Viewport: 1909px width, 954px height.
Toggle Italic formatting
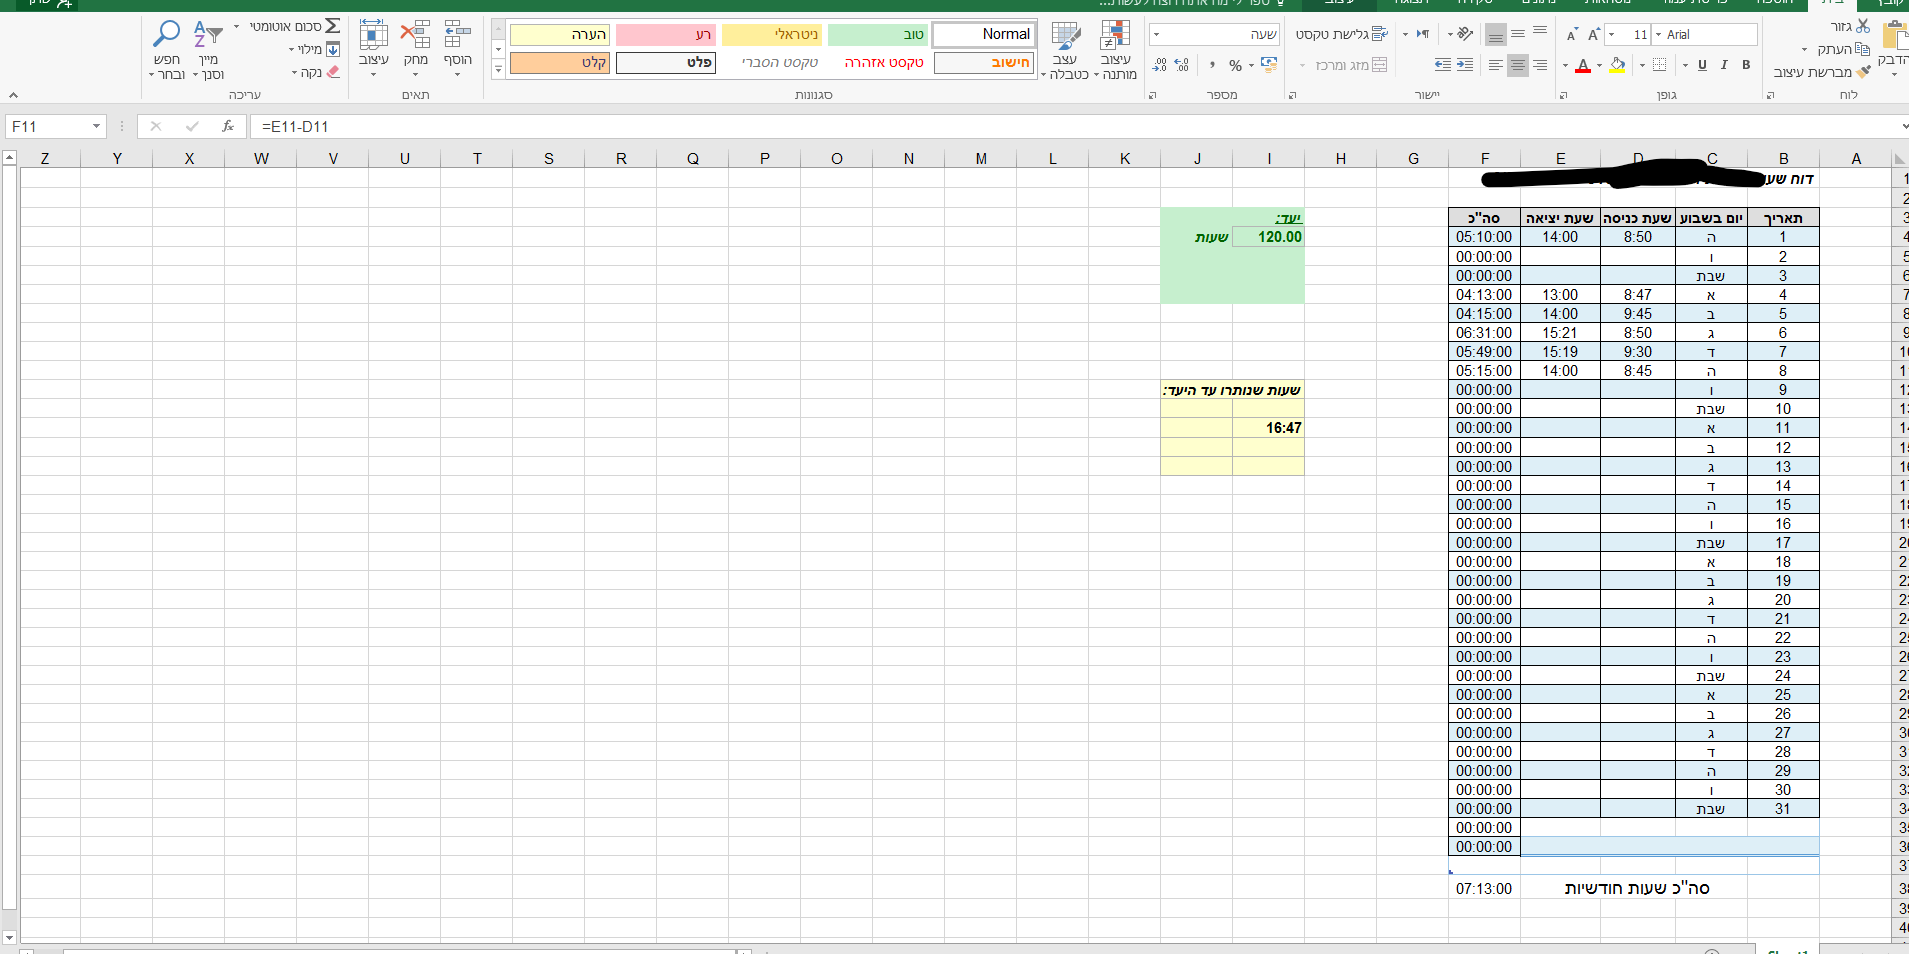[x=1724, y=65]
